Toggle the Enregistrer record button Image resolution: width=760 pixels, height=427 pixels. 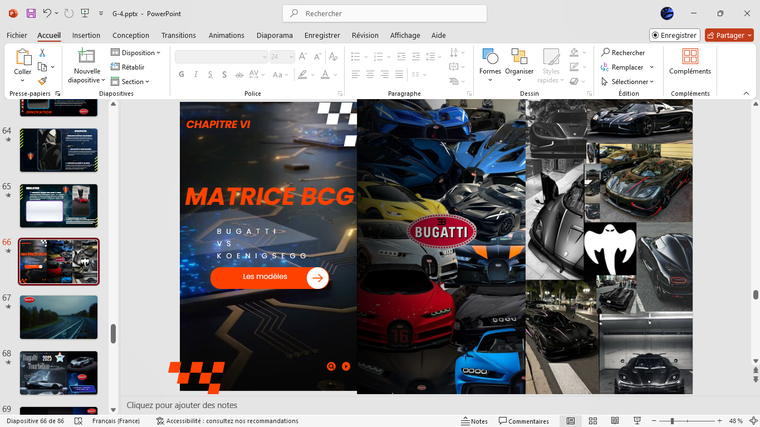(x=674, y=35)
